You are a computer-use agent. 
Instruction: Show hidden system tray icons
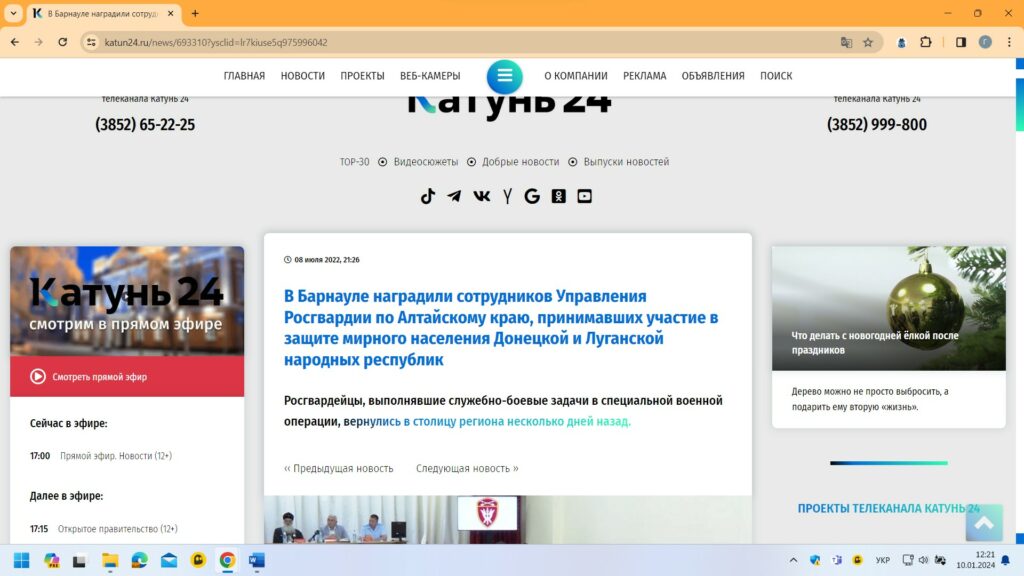(793, 560)
